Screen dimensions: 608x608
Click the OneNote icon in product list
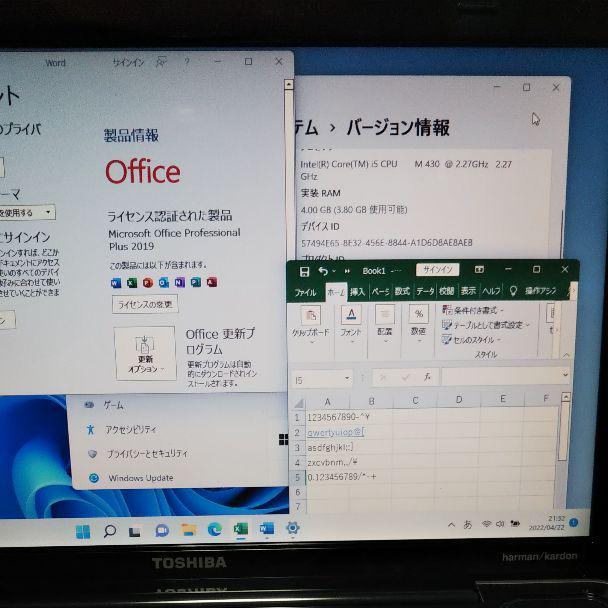pos(180,282)
